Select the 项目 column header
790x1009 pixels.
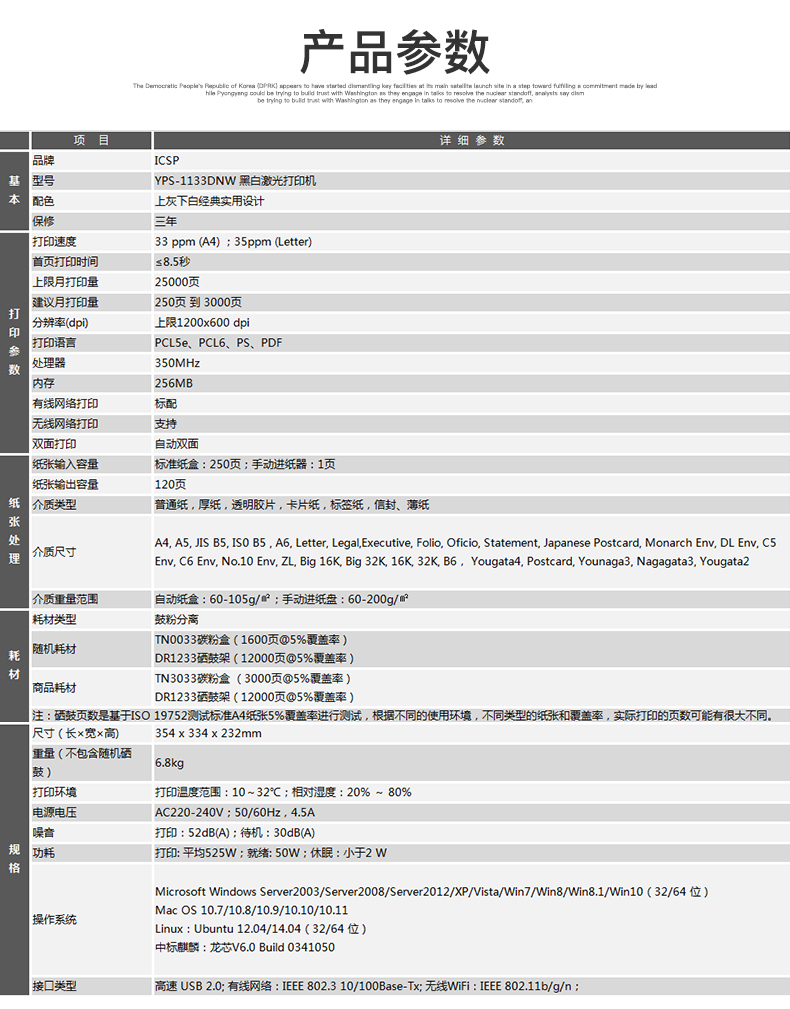point(91,140)
